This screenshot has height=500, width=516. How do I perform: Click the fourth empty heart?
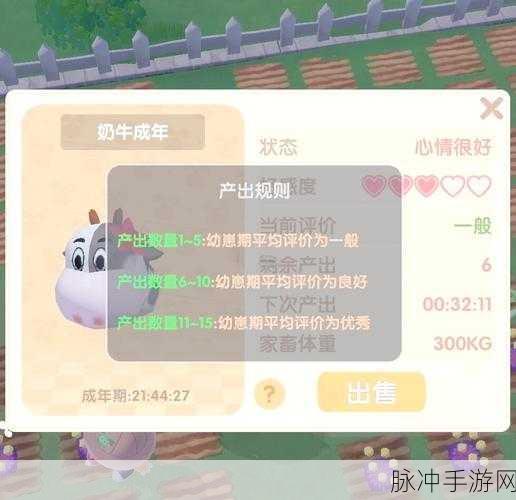[x=452, y=186]
